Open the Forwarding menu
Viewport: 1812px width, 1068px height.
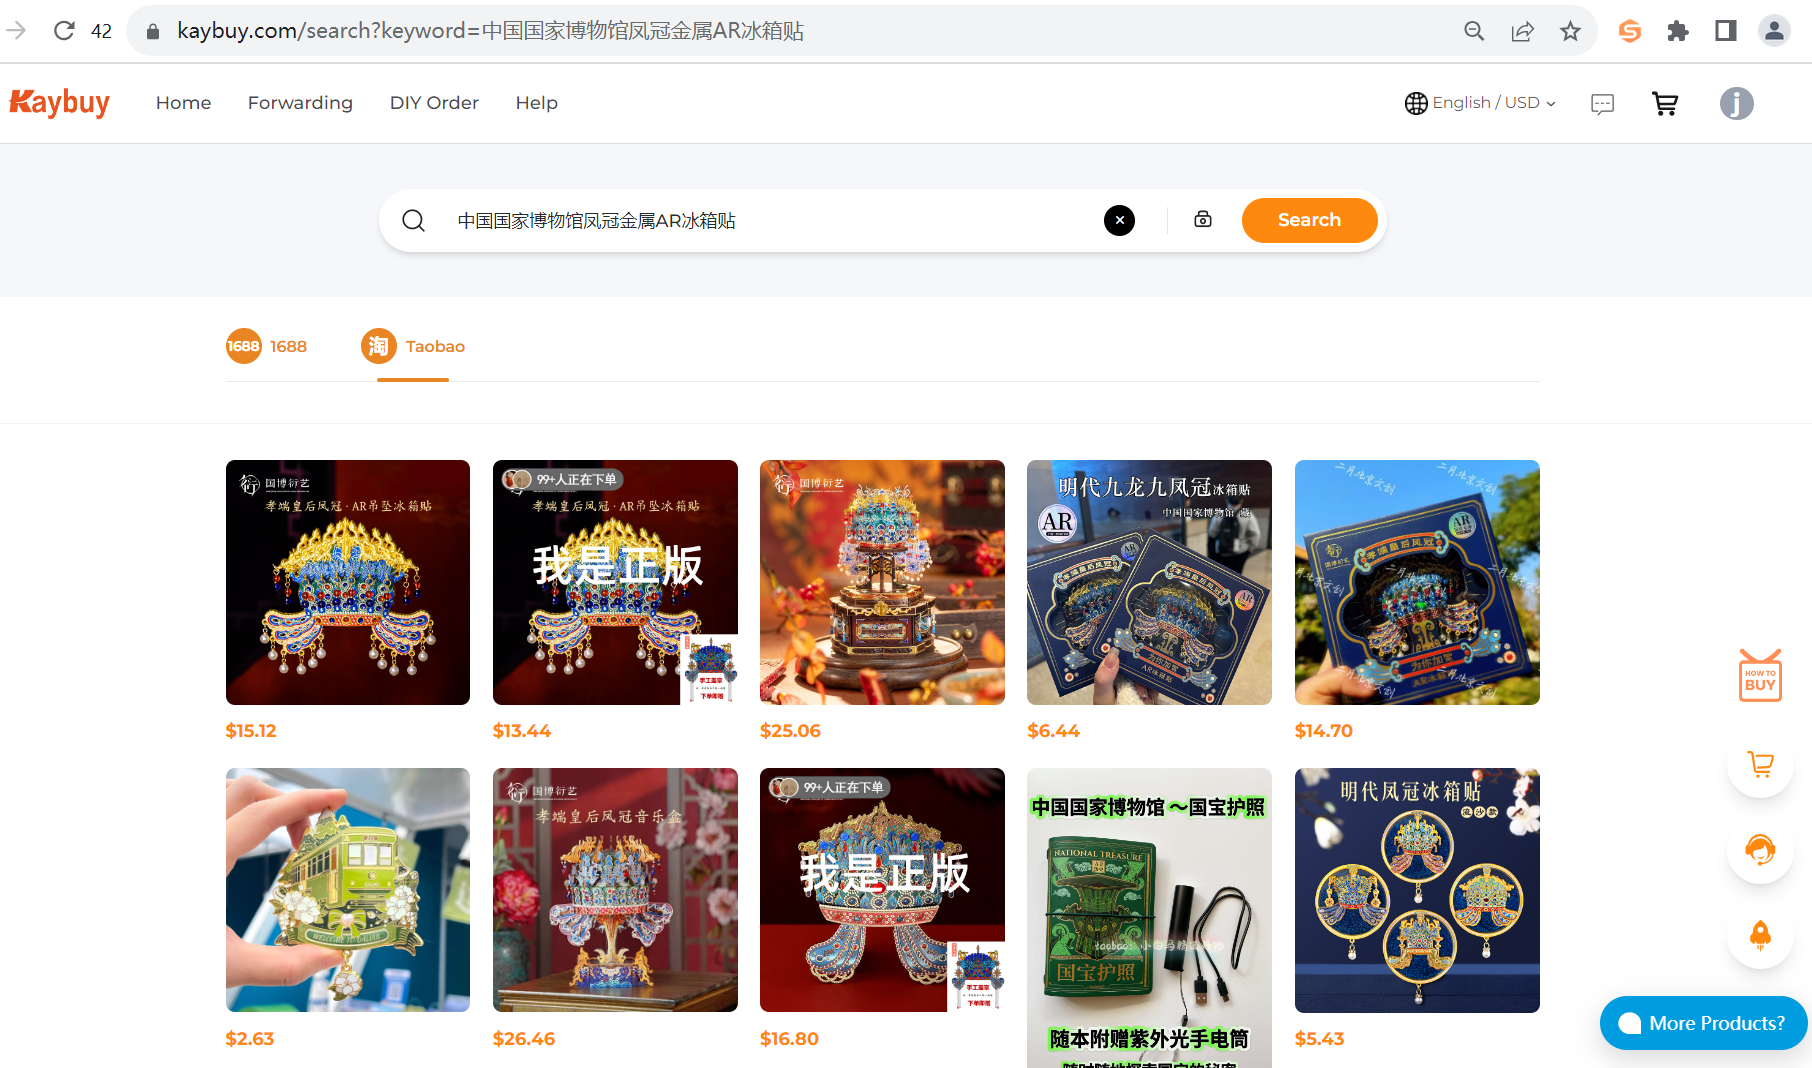tap(300, 103)
